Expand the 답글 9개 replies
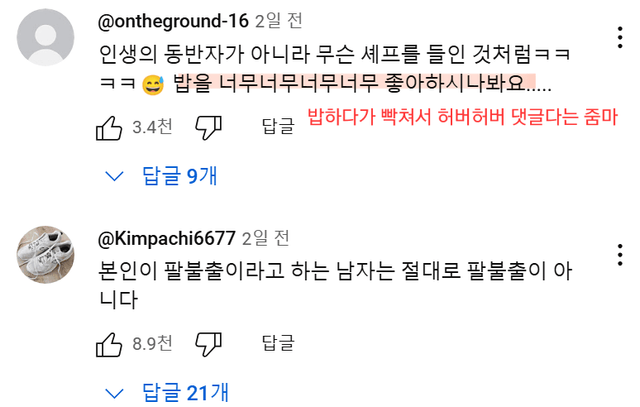 [x=179, y=176]
